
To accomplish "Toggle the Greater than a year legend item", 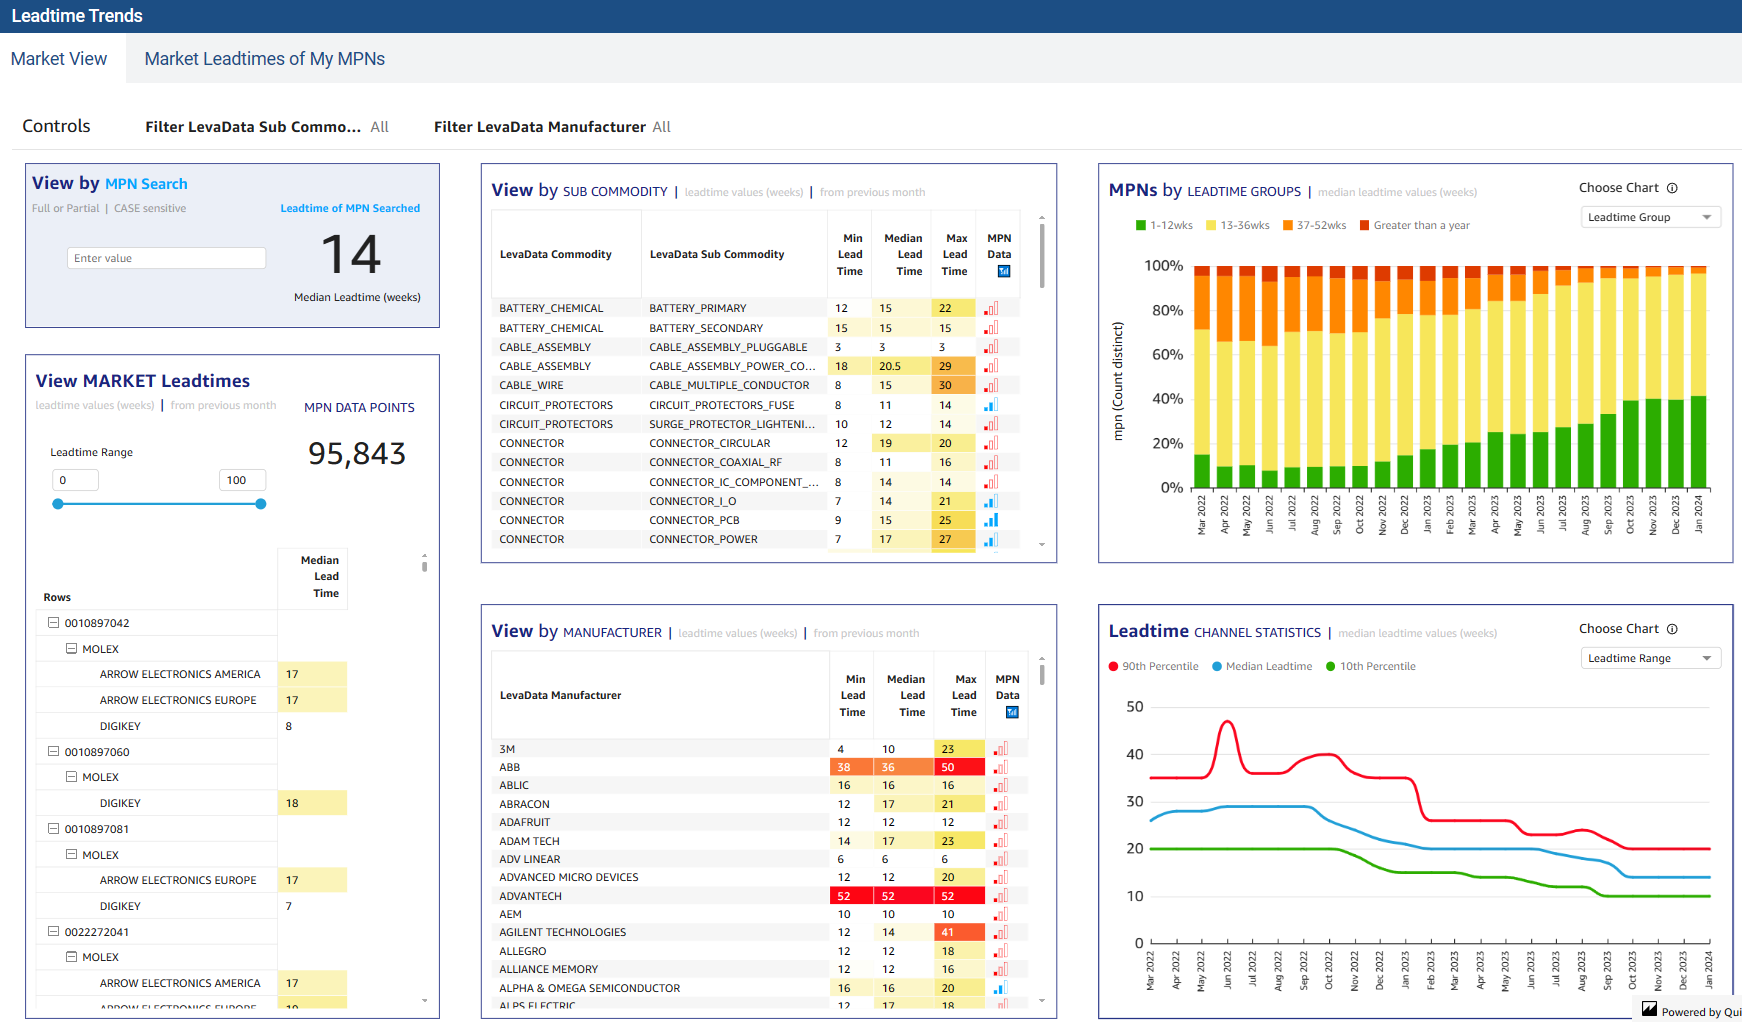I will tap(1414, 226).
